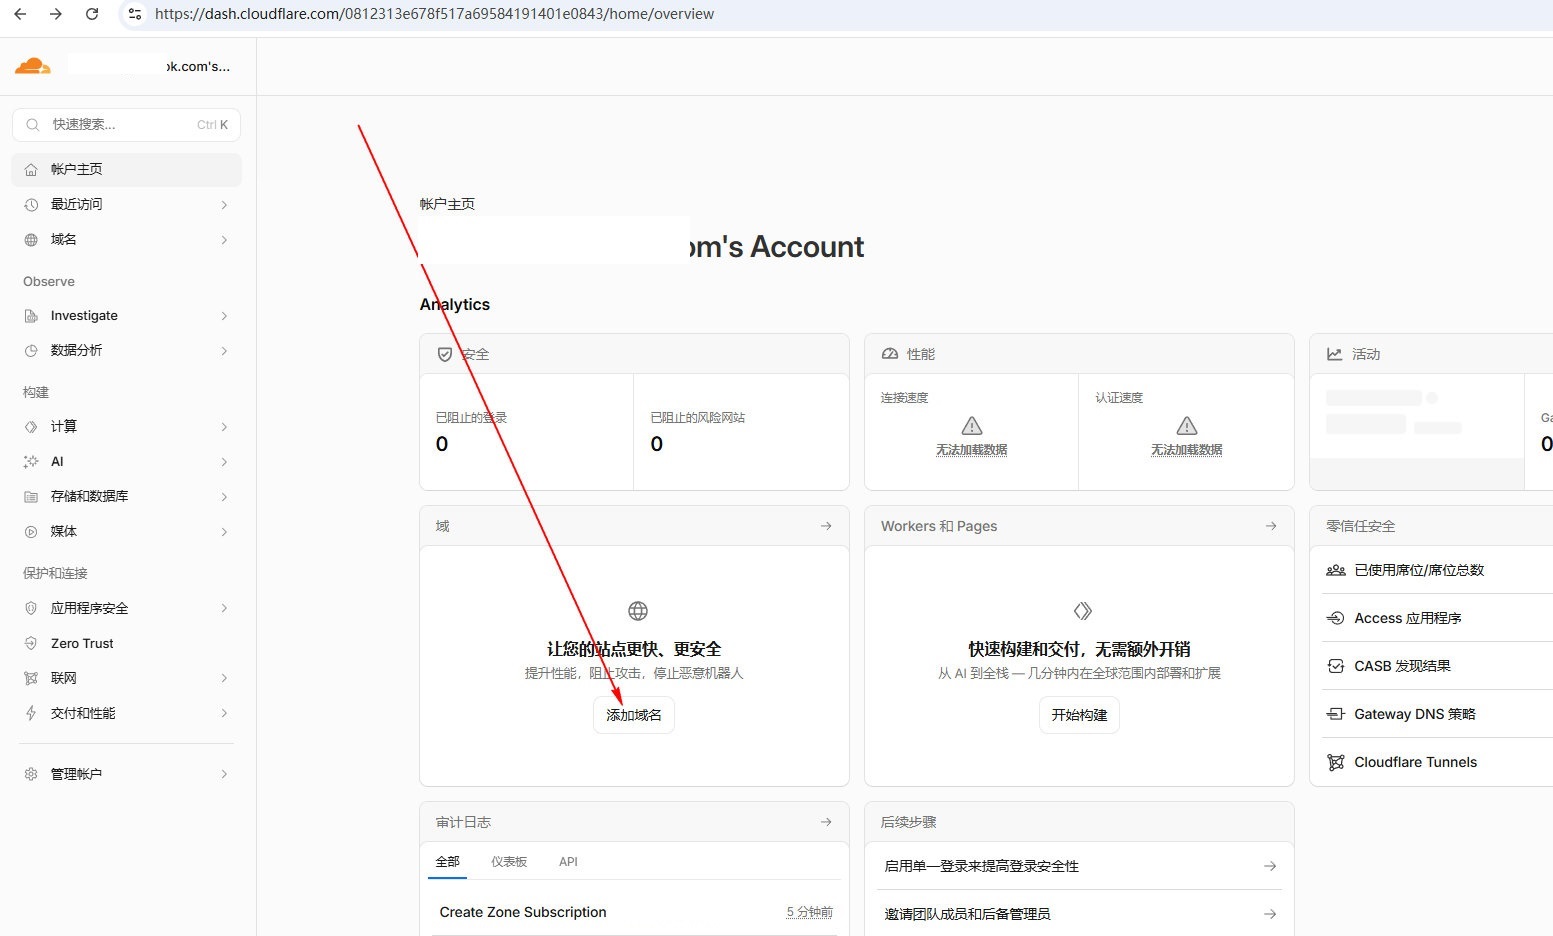This screenshot has height=936, width=1553.
Task: Click the Cloudflare cloud logo
Action: (x=33, y=66)
